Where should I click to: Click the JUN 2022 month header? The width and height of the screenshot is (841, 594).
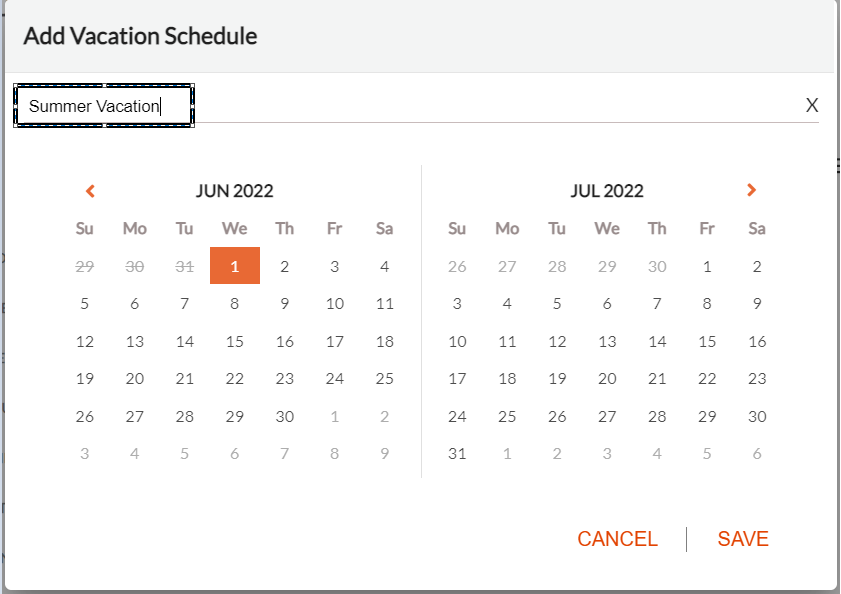point(234,191)
